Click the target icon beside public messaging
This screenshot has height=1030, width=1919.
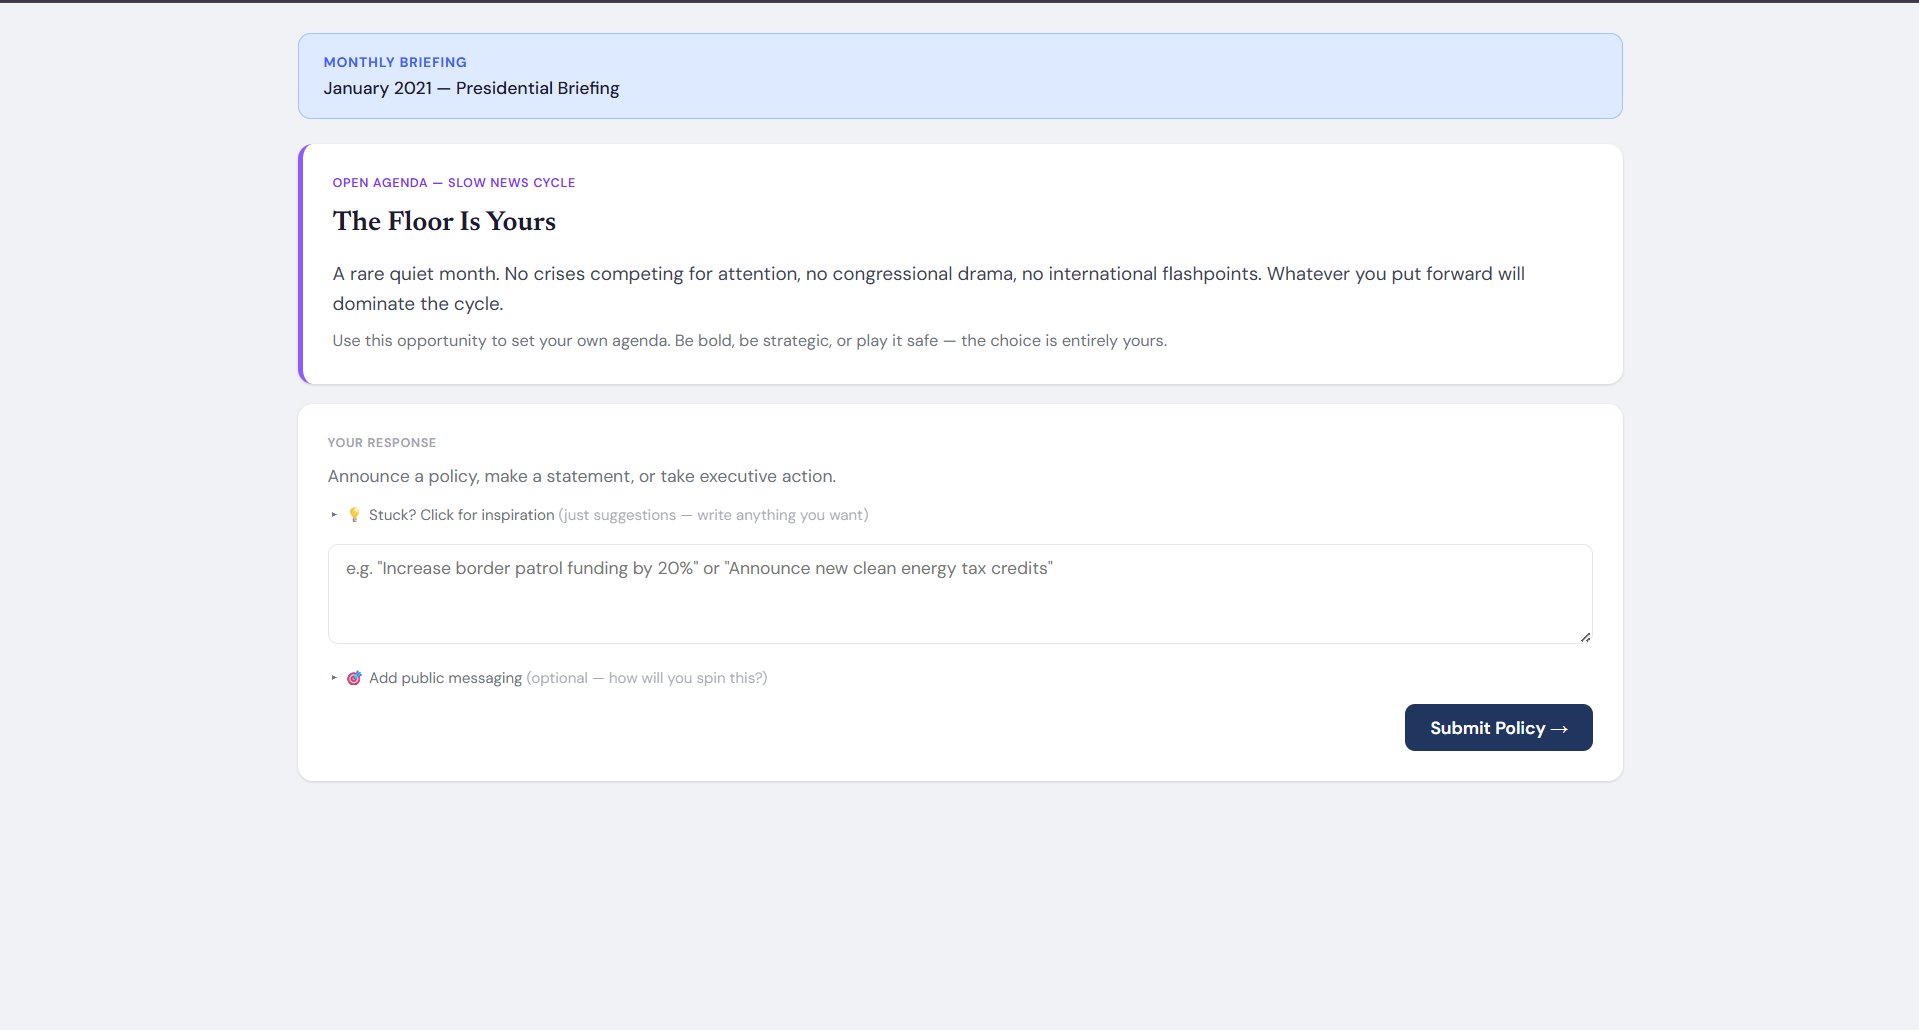pyautogui.click(x=354, y=678)
